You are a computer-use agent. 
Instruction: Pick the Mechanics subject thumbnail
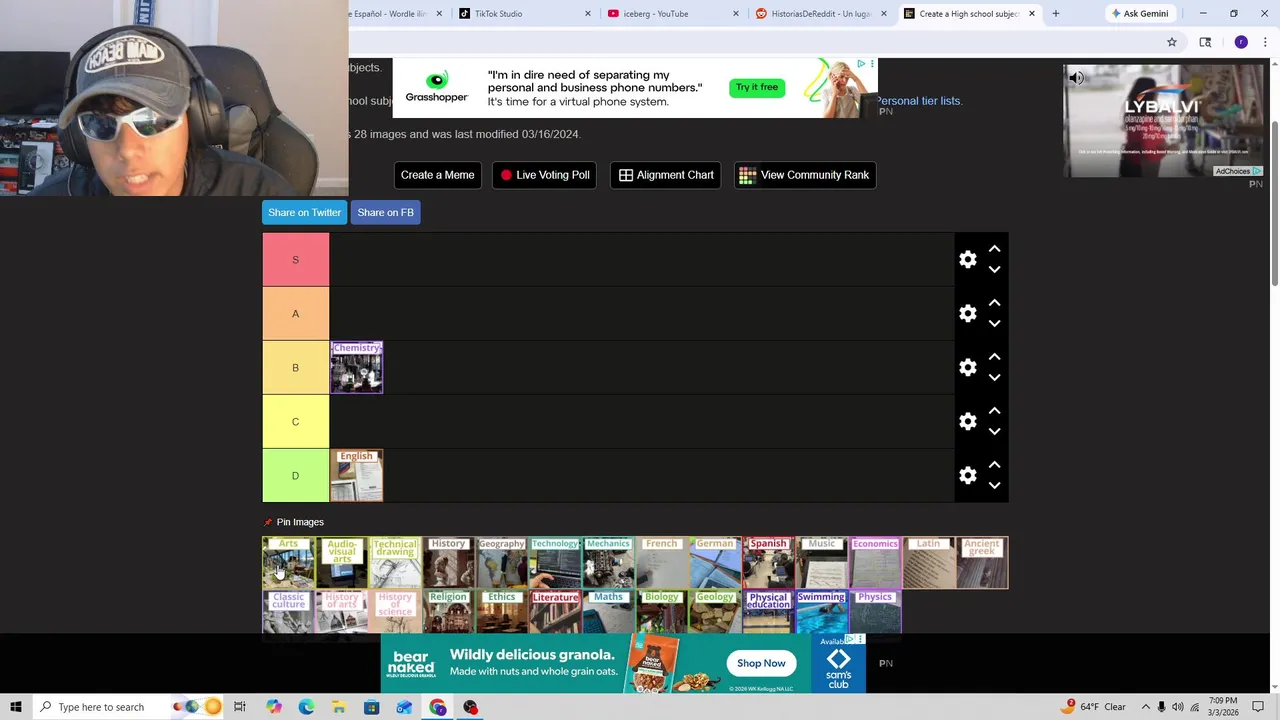pos(608,562)
